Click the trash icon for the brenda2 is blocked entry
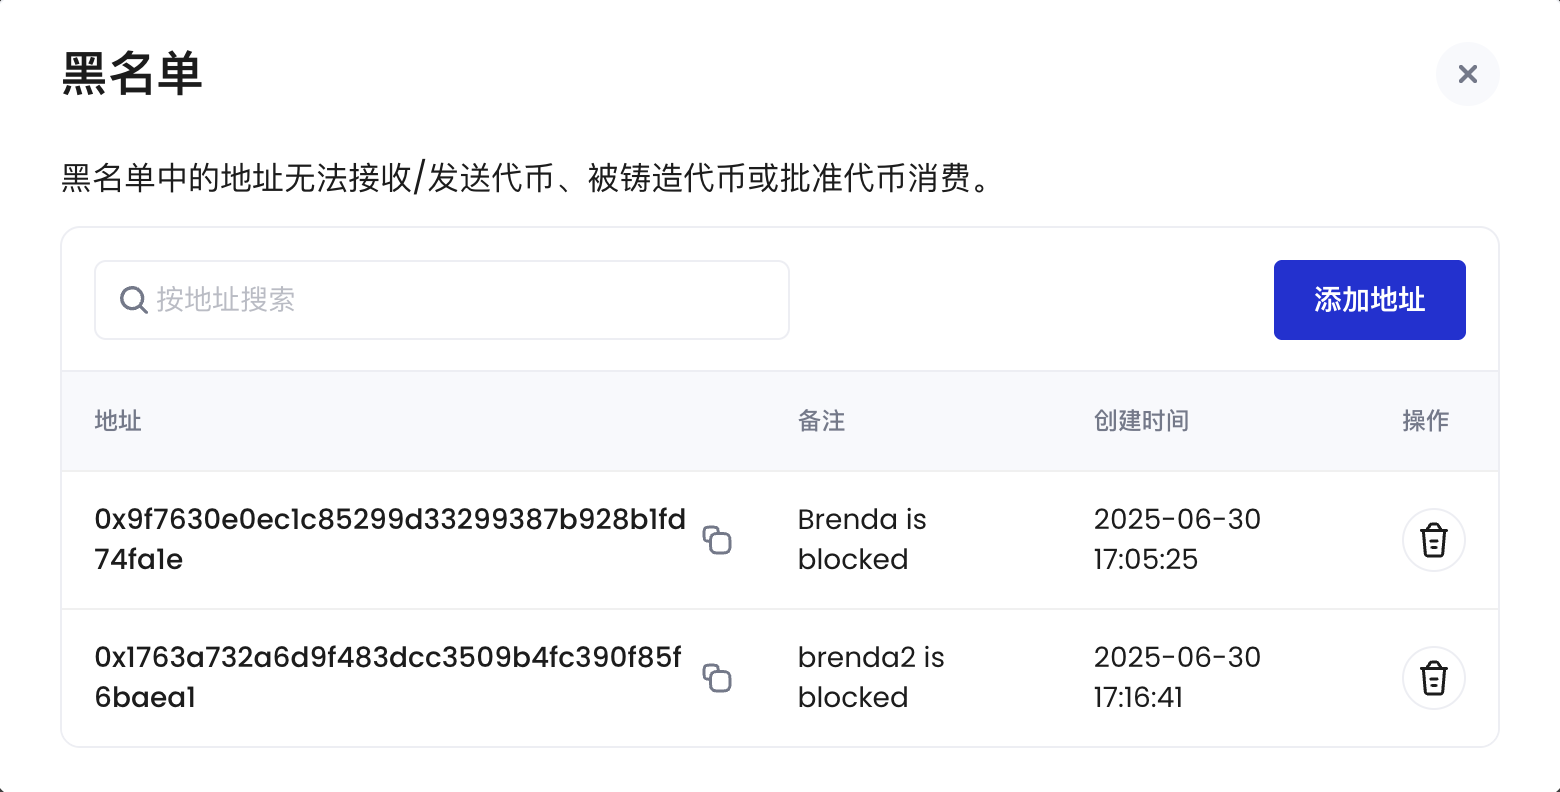1560x792 pixels. (x=1433, y=678)
